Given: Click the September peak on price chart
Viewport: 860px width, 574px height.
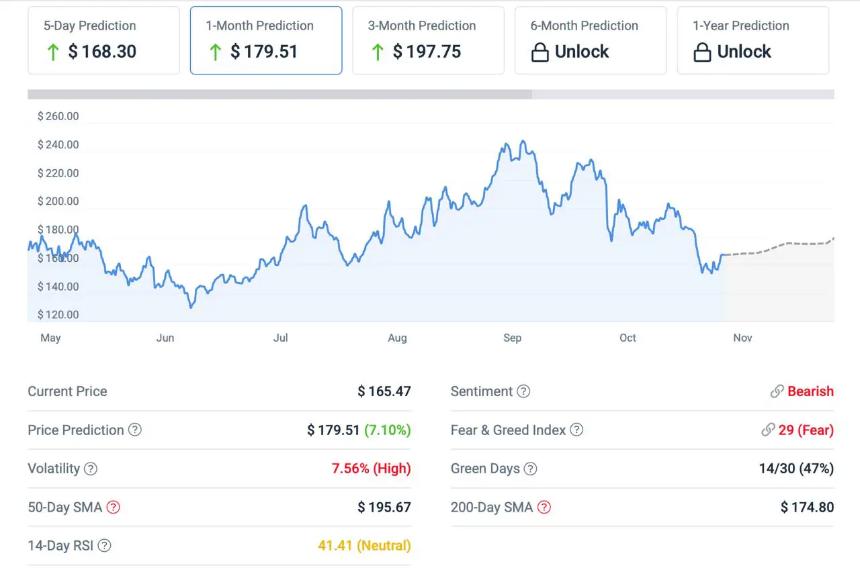Looking at the screenshot, I should pyautogui.click(x=510, y=143).
